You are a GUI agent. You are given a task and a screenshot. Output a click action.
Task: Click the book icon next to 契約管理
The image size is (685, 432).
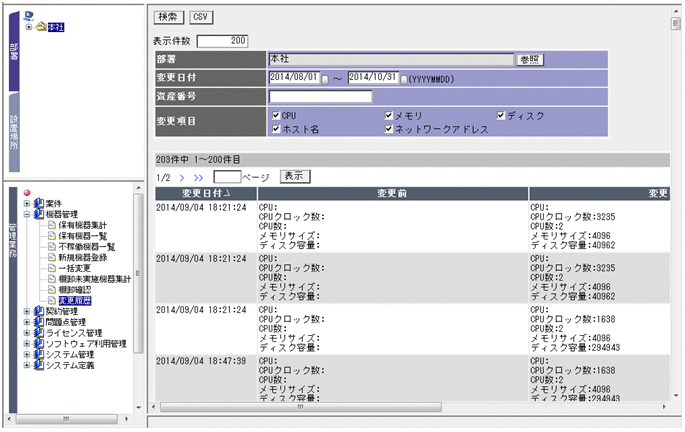[39, 311]
